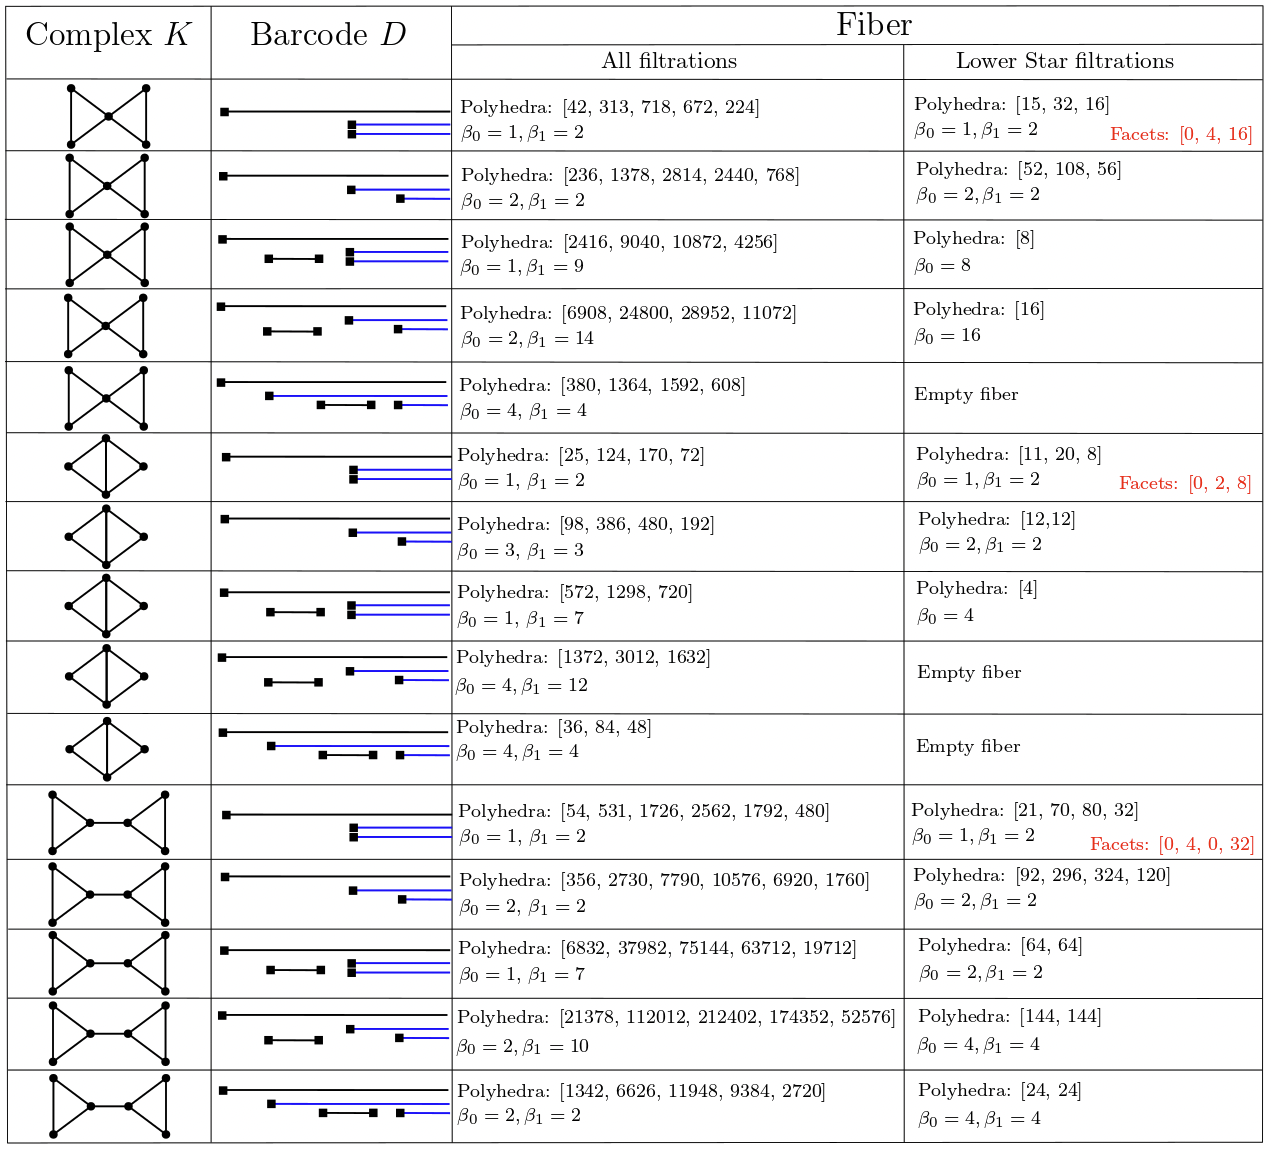This screenshot has height=1151, width=1271.
Task: Click the "All filtrations" subheader
Action: tap(669, 61)
